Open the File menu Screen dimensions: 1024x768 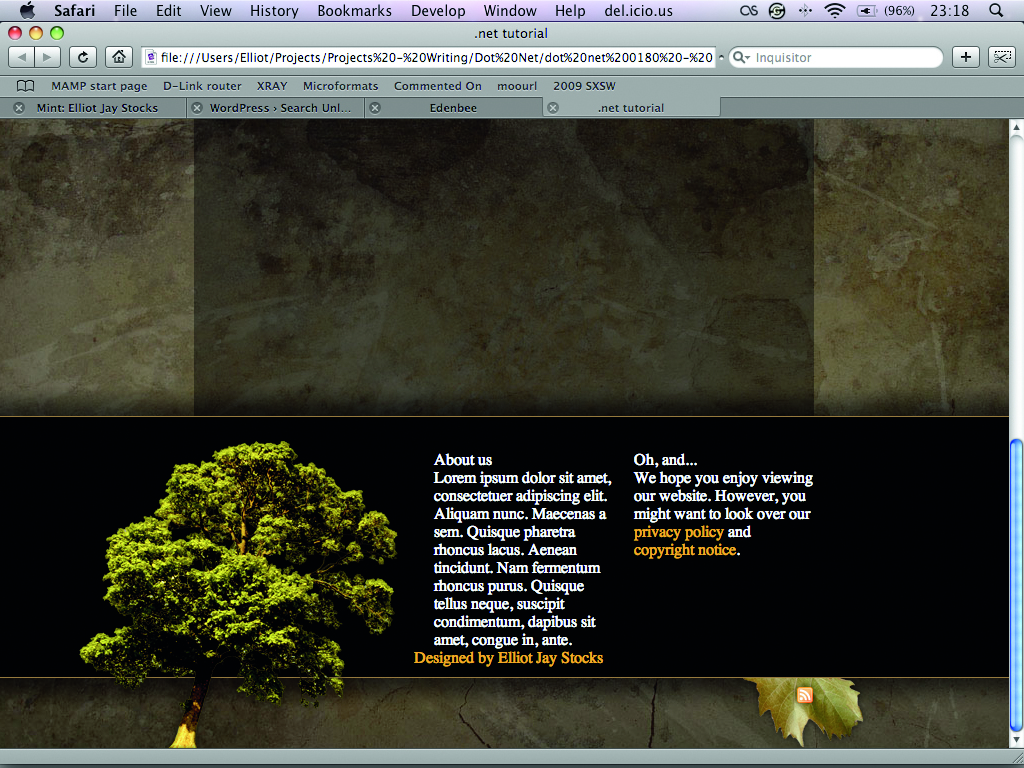pyautogui.click(x=125, y=10)
